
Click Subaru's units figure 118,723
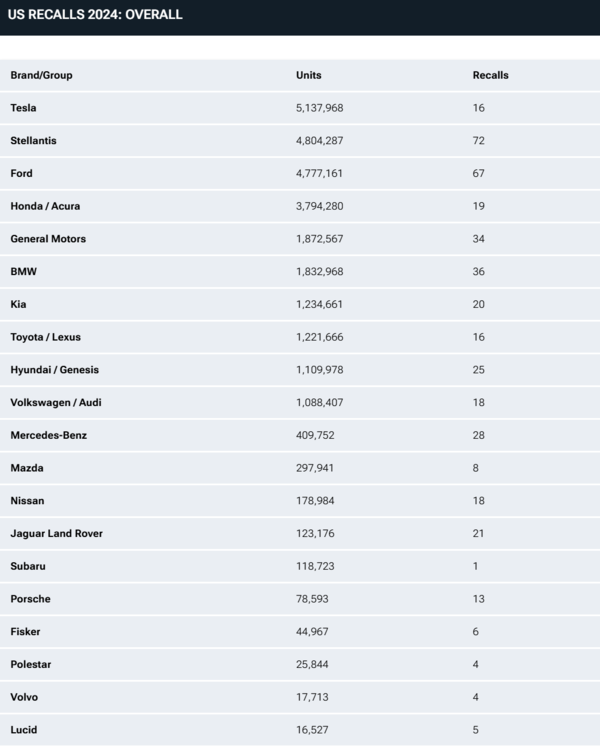point(316,566)
